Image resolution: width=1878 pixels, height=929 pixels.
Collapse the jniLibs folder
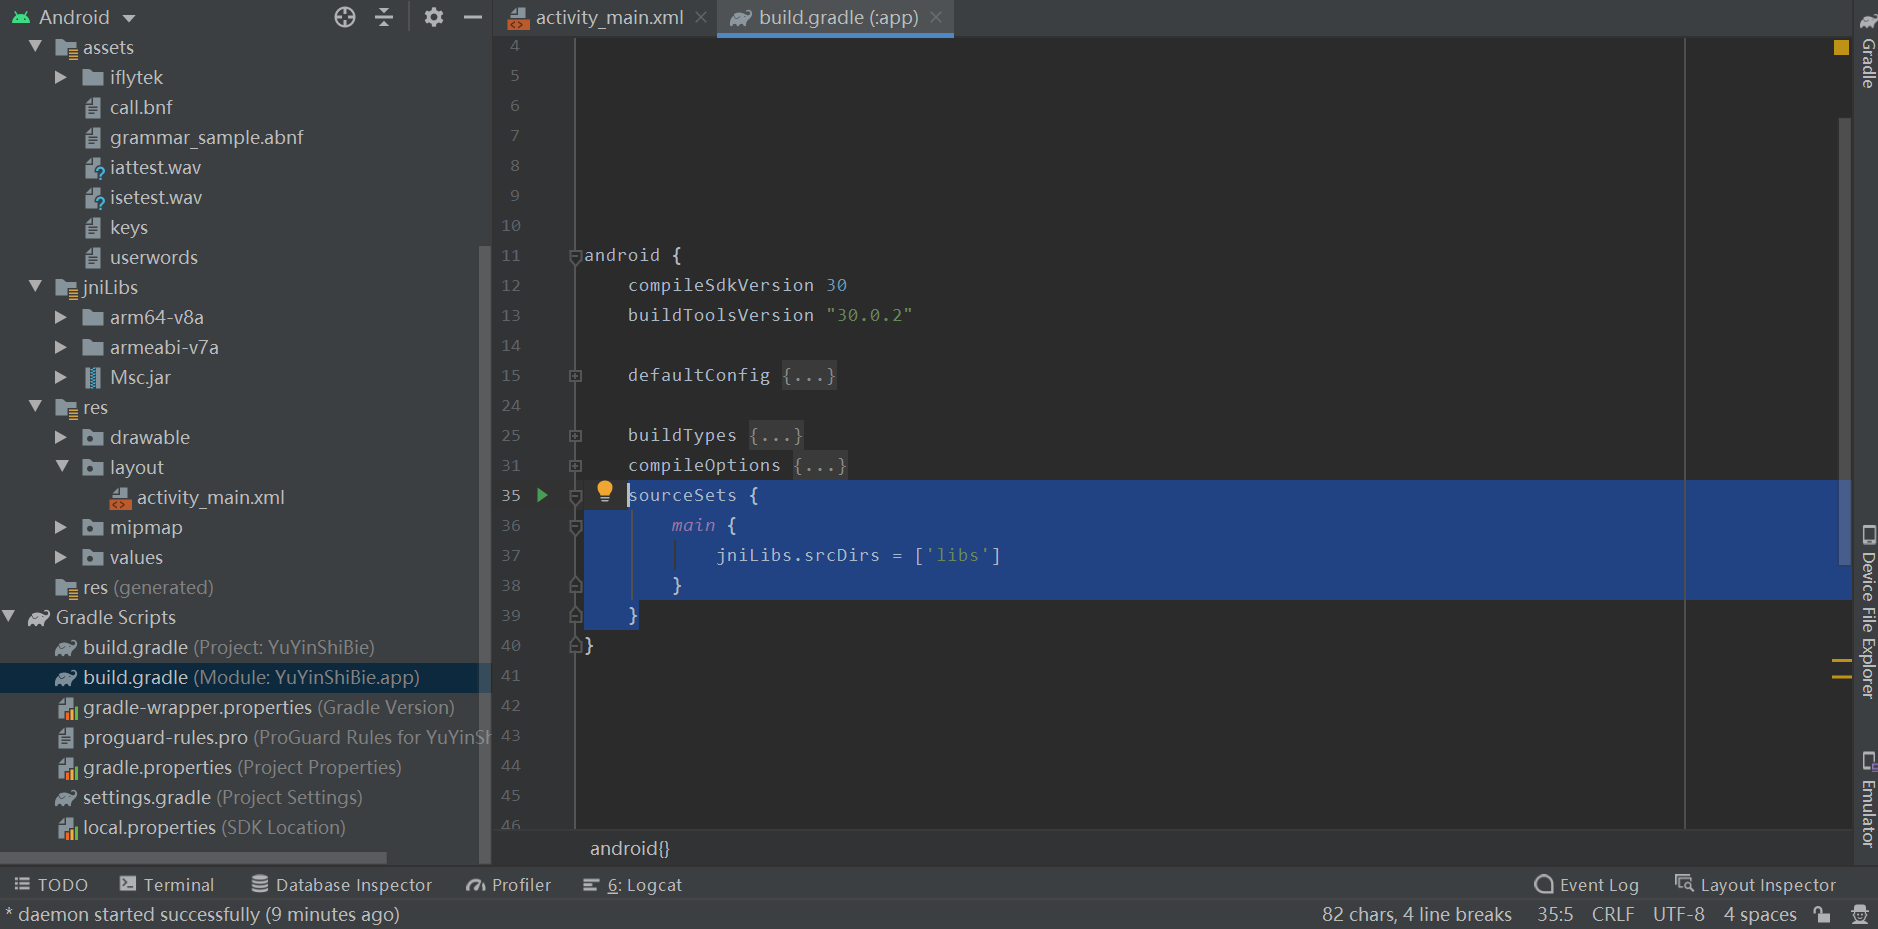click(36, 287)
